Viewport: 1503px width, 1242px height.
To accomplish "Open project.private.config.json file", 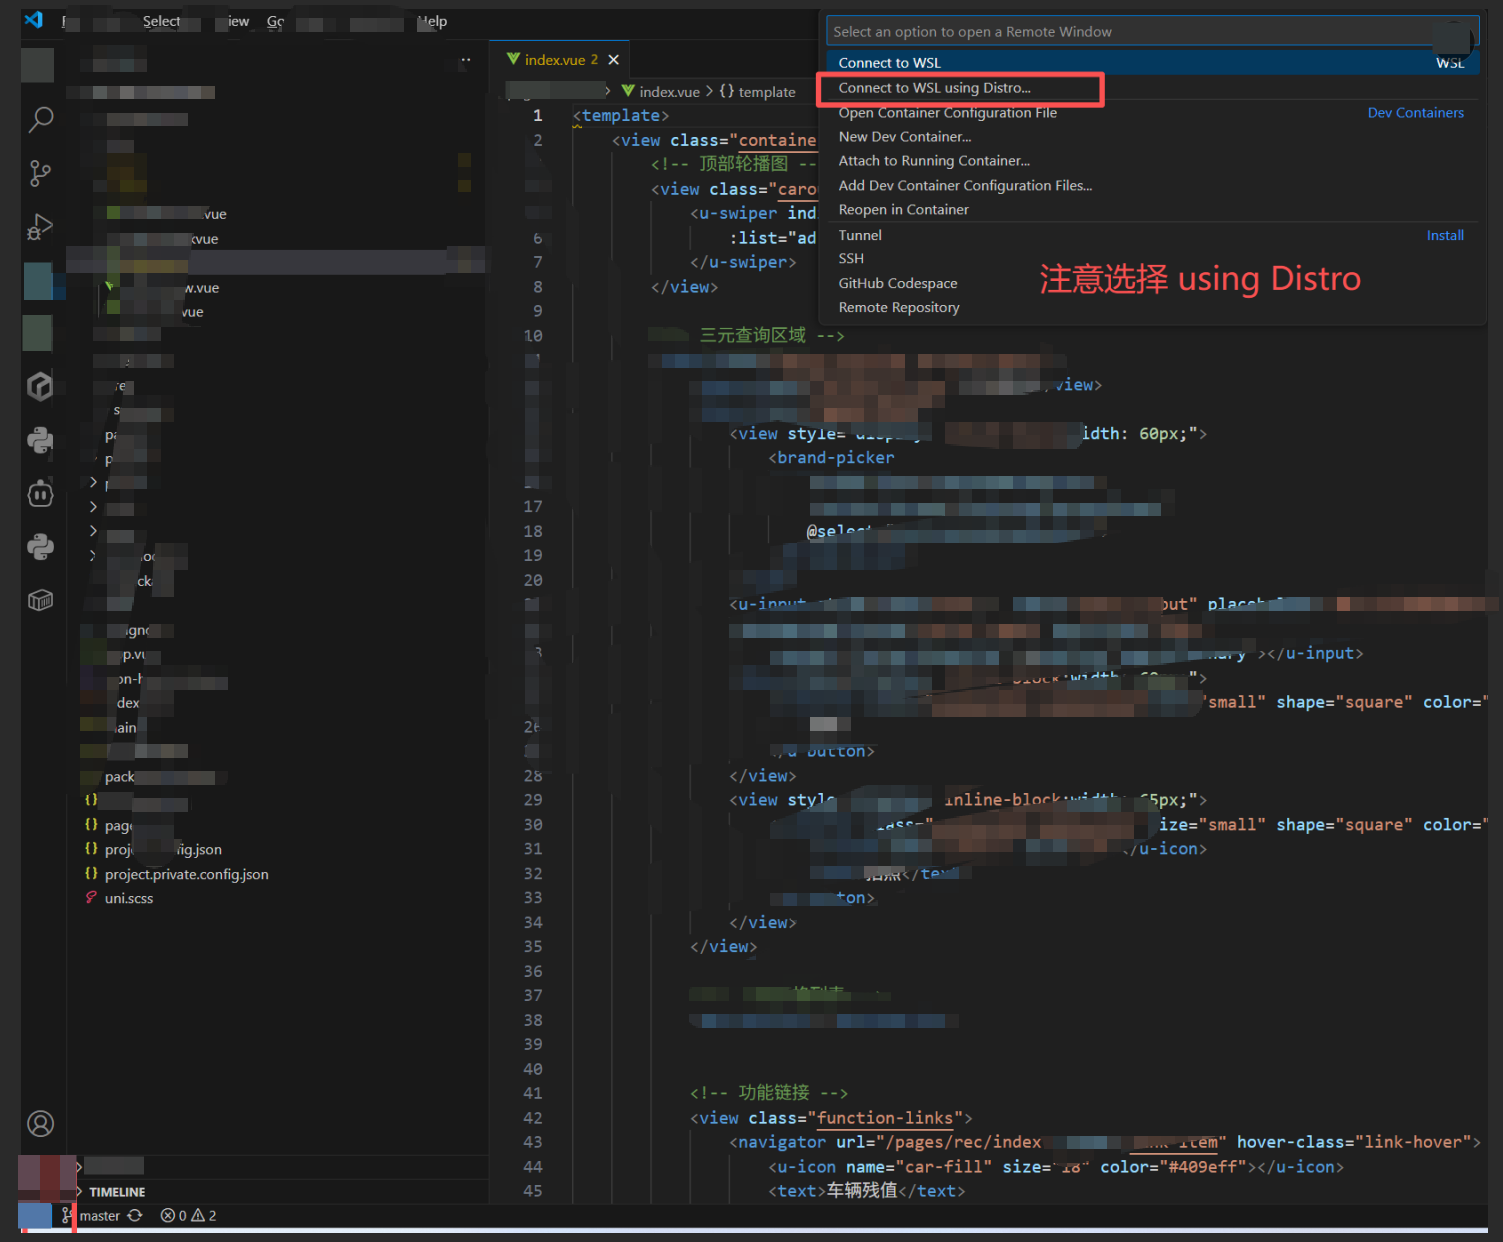I will coord(186,874).
